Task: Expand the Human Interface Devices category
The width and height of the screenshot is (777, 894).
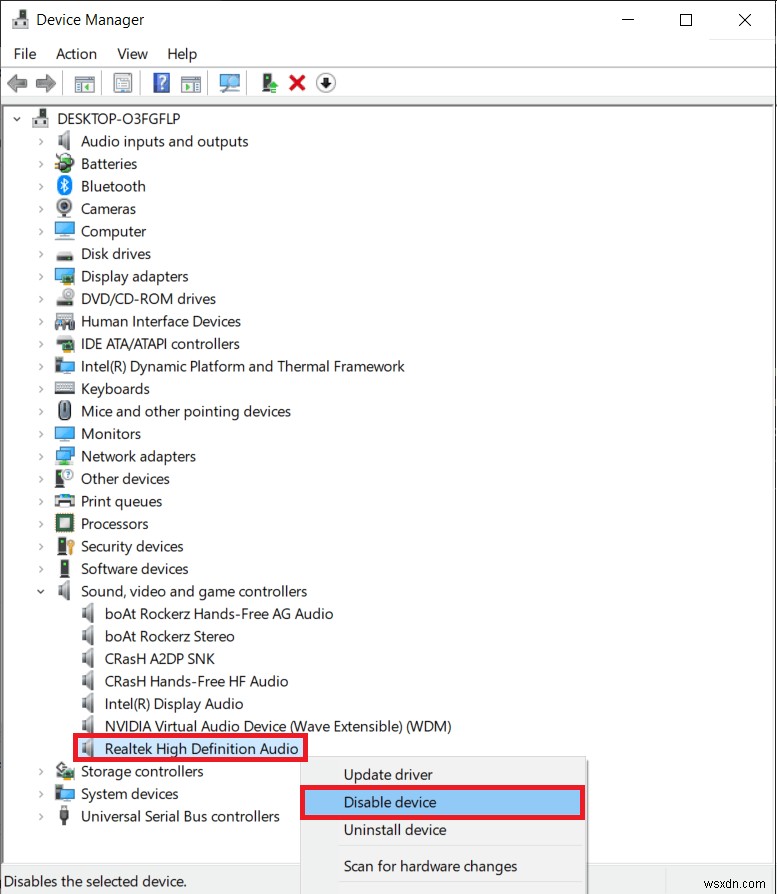Action: (40, 322)
